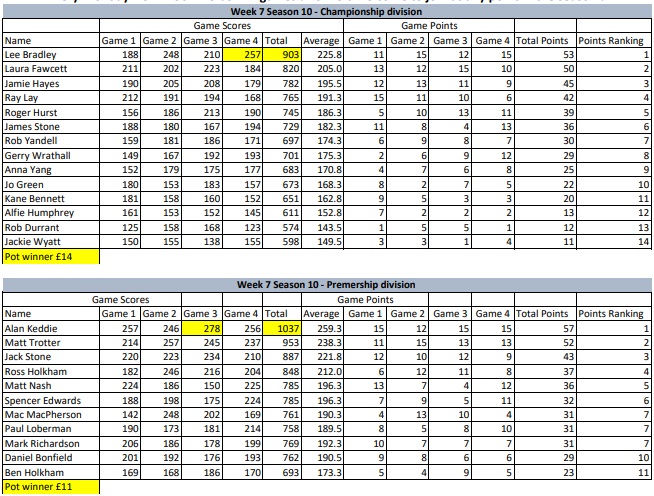Select the Jackie Wyatt name cell
This screenshot has width=654, height=496.
click(51, 242)
